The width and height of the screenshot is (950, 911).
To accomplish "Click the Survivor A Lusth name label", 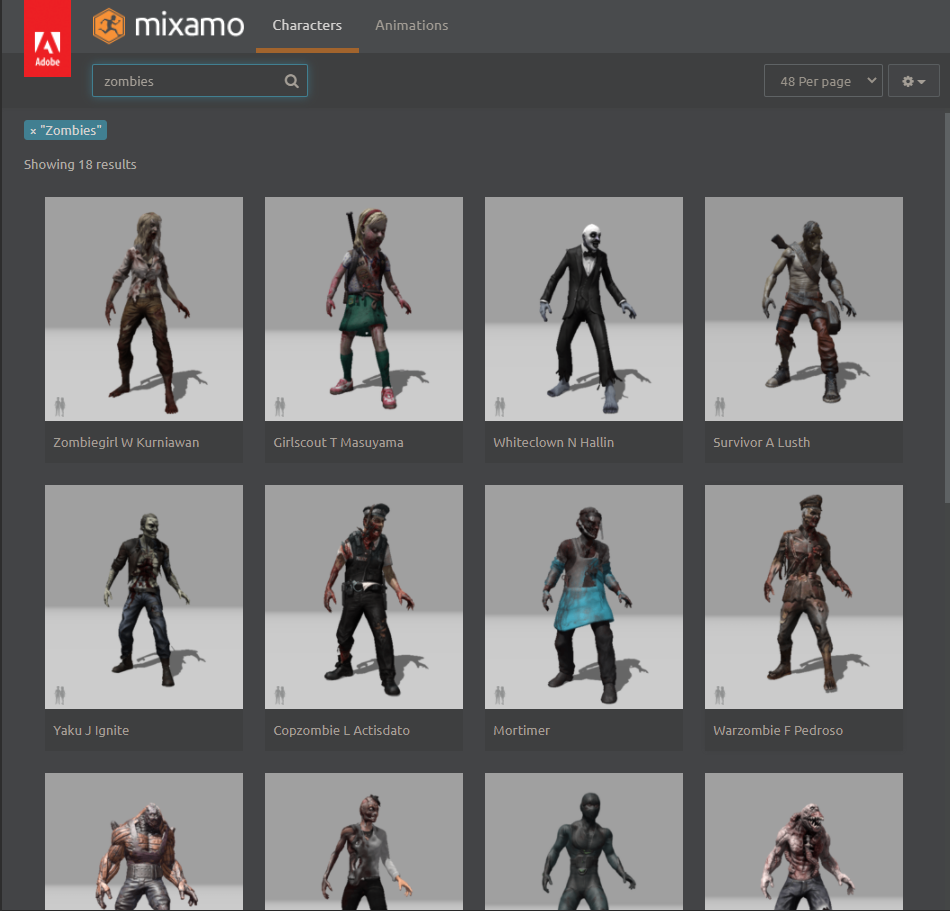I will tap(761, 442).
